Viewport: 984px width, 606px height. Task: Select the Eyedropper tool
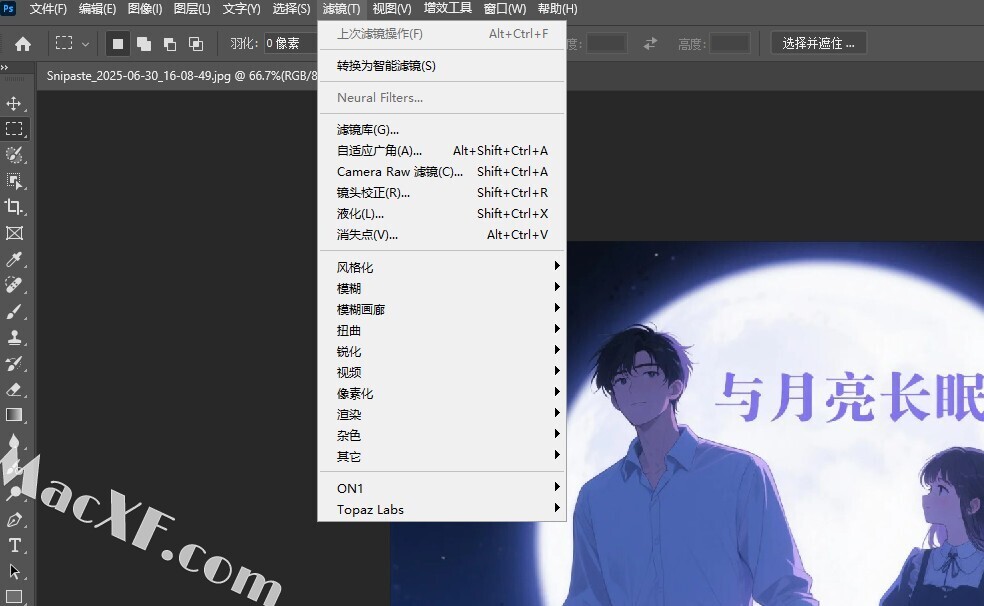click(x=14, y=259)
